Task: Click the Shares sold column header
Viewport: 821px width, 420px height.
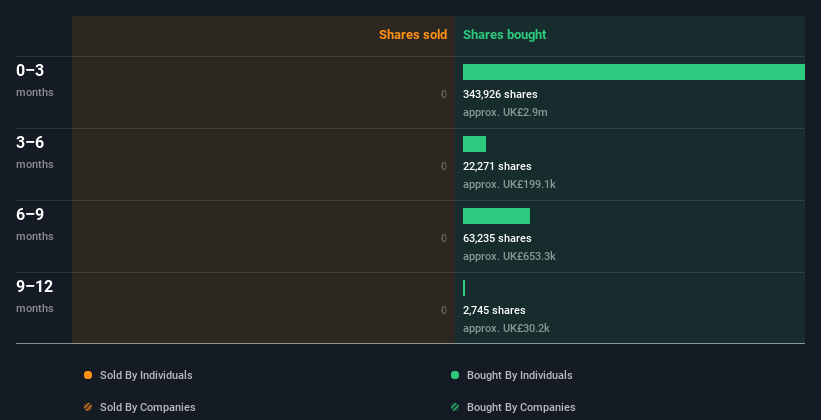Action: coord(413,35)
